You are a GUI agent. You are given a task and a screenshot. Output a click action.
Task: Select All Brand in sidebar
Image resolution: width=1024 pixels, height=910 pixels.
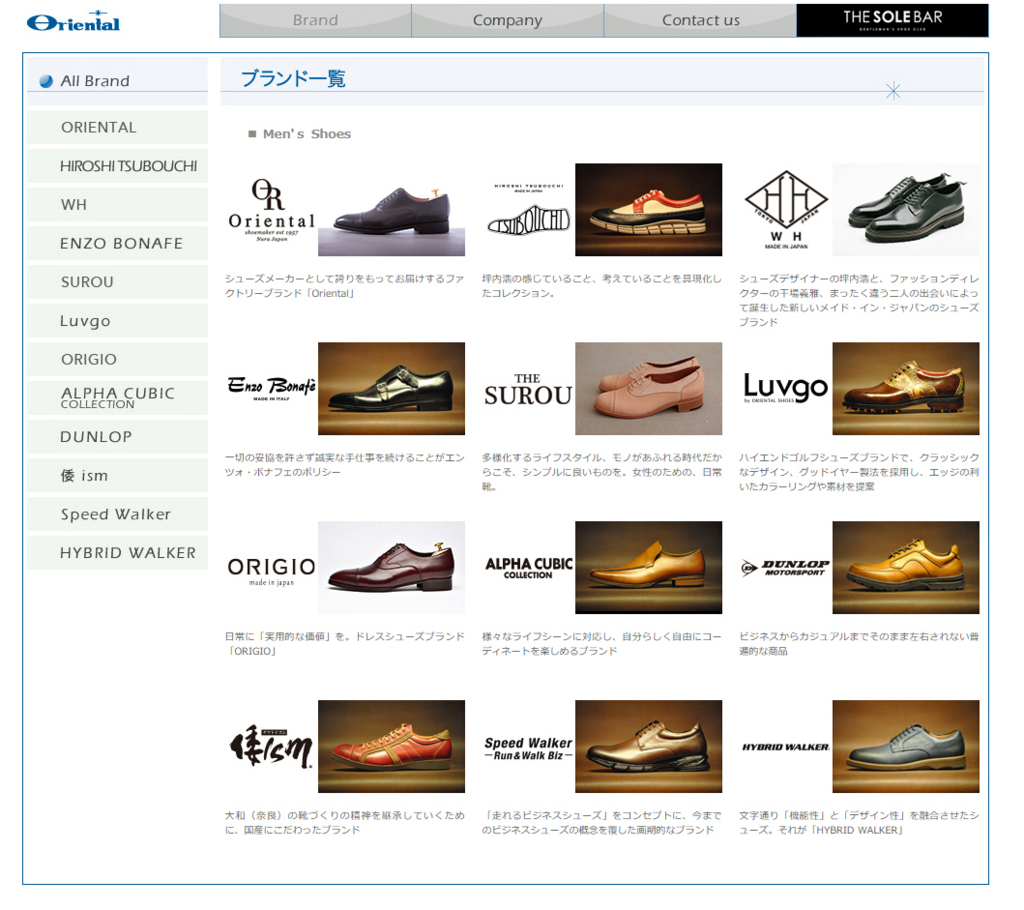click(x=118, y=81)
